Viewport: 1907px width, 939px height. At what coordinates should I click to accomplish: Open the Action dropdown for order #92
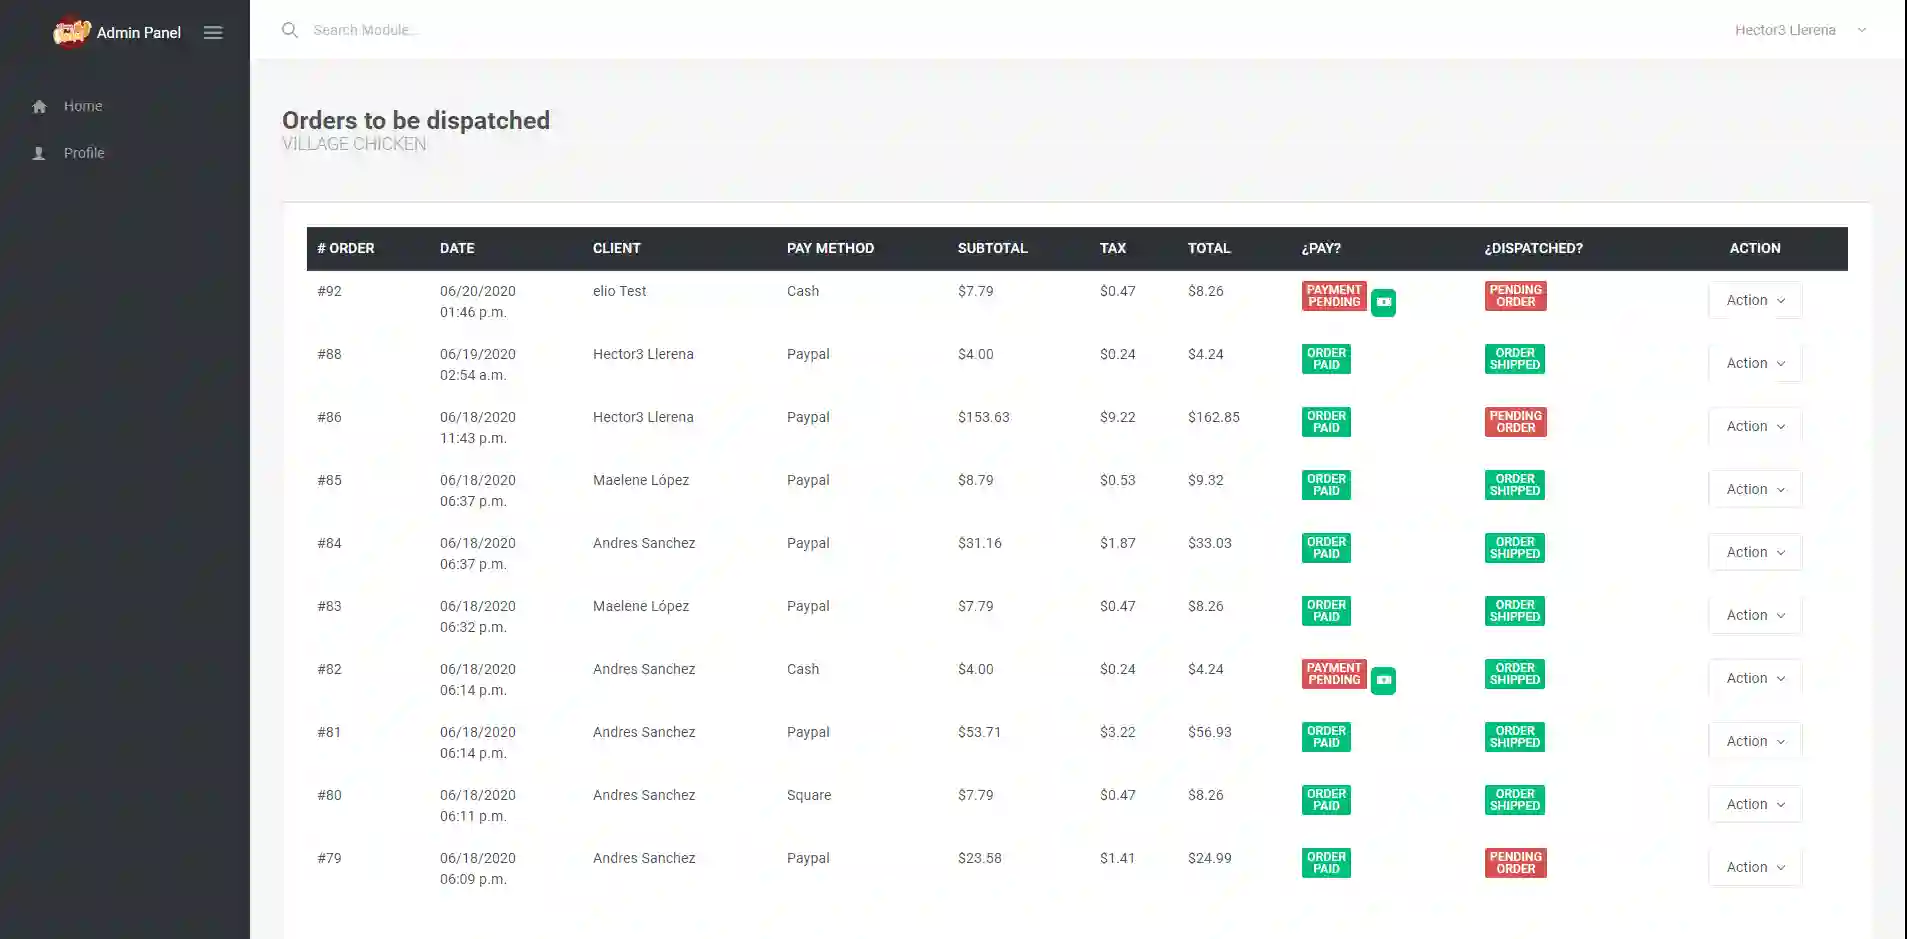click(1755, 300)
